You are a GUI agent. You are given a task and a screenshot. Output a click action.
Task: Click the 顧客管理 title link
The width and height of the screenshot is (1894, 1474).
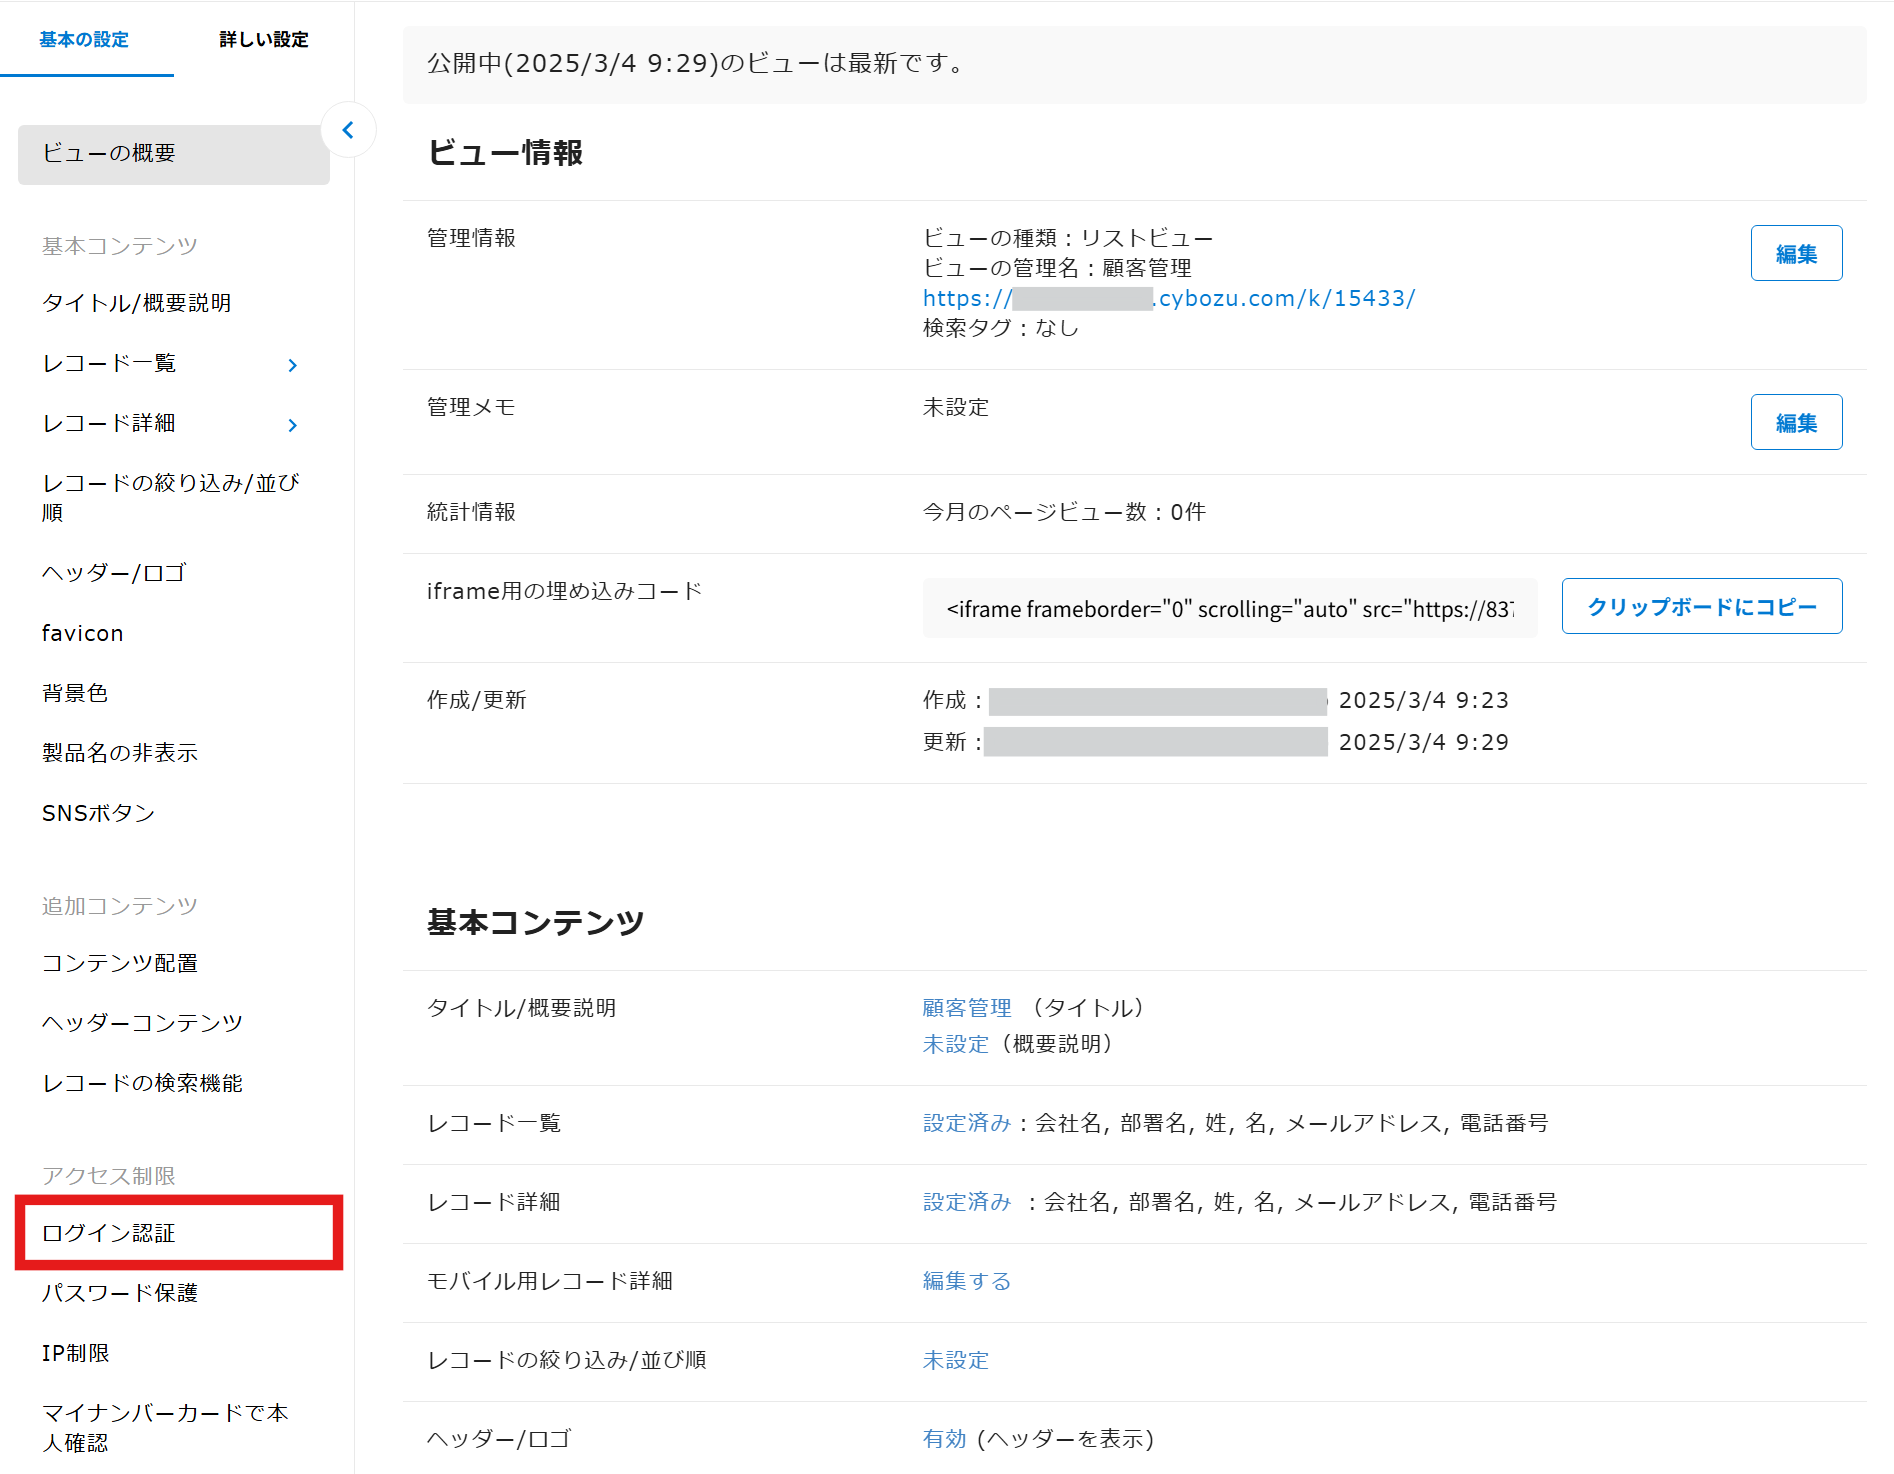click(x=966, y=1008)
